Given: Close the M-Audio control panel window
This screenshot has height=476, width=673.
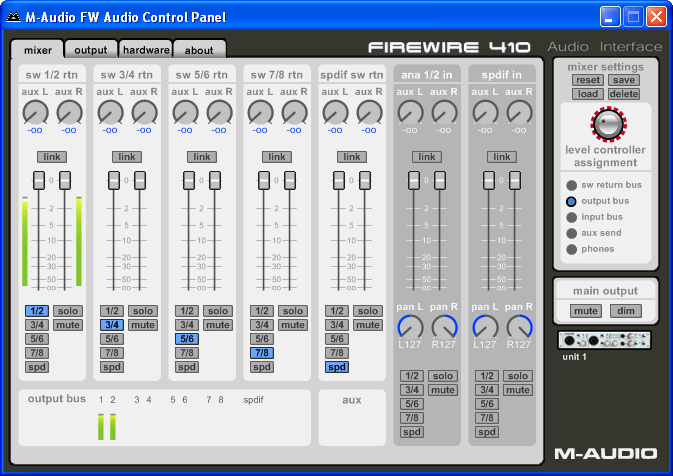Looking at the screenshot, I should (x=657, y=17).
